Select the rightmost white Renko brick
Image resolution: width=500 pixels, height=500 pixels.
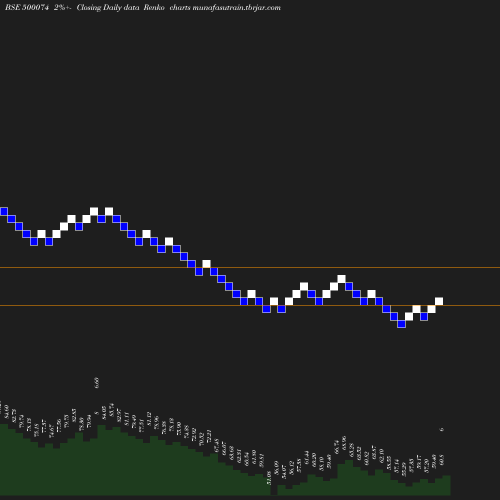pyautogui.click(x=439, y=301)
